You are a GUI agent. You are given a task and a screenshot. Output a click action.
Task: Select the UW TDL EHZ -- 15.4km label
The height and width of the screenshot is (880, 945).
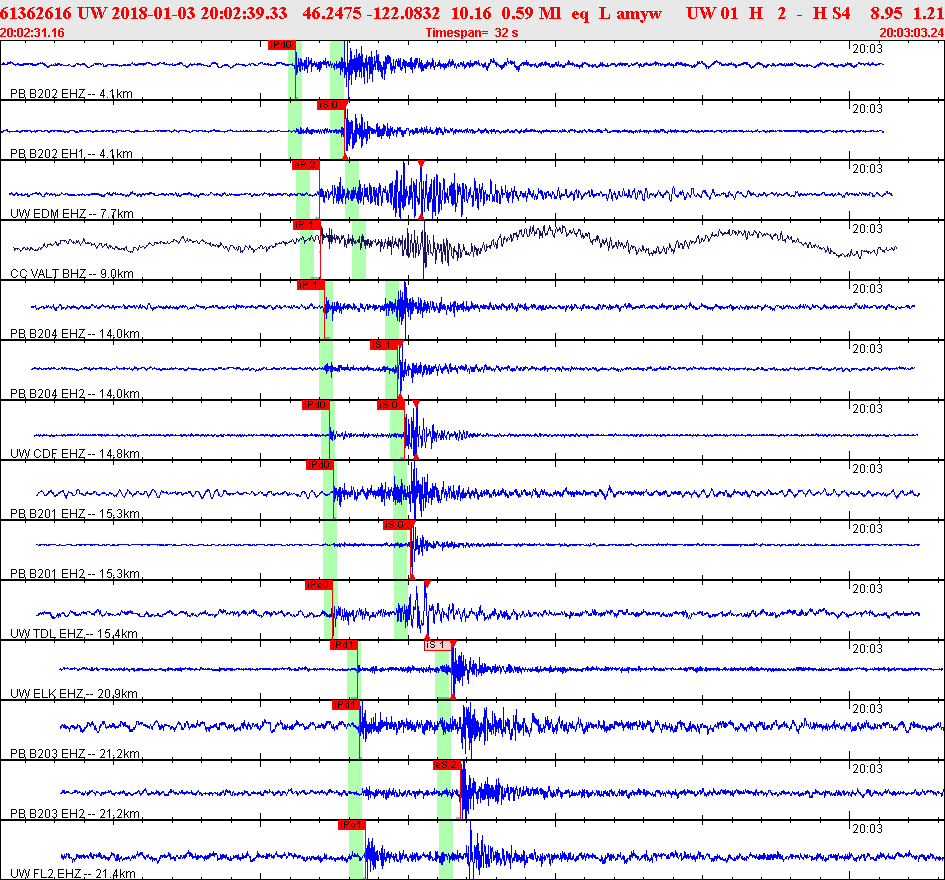[x=74, y=633]
